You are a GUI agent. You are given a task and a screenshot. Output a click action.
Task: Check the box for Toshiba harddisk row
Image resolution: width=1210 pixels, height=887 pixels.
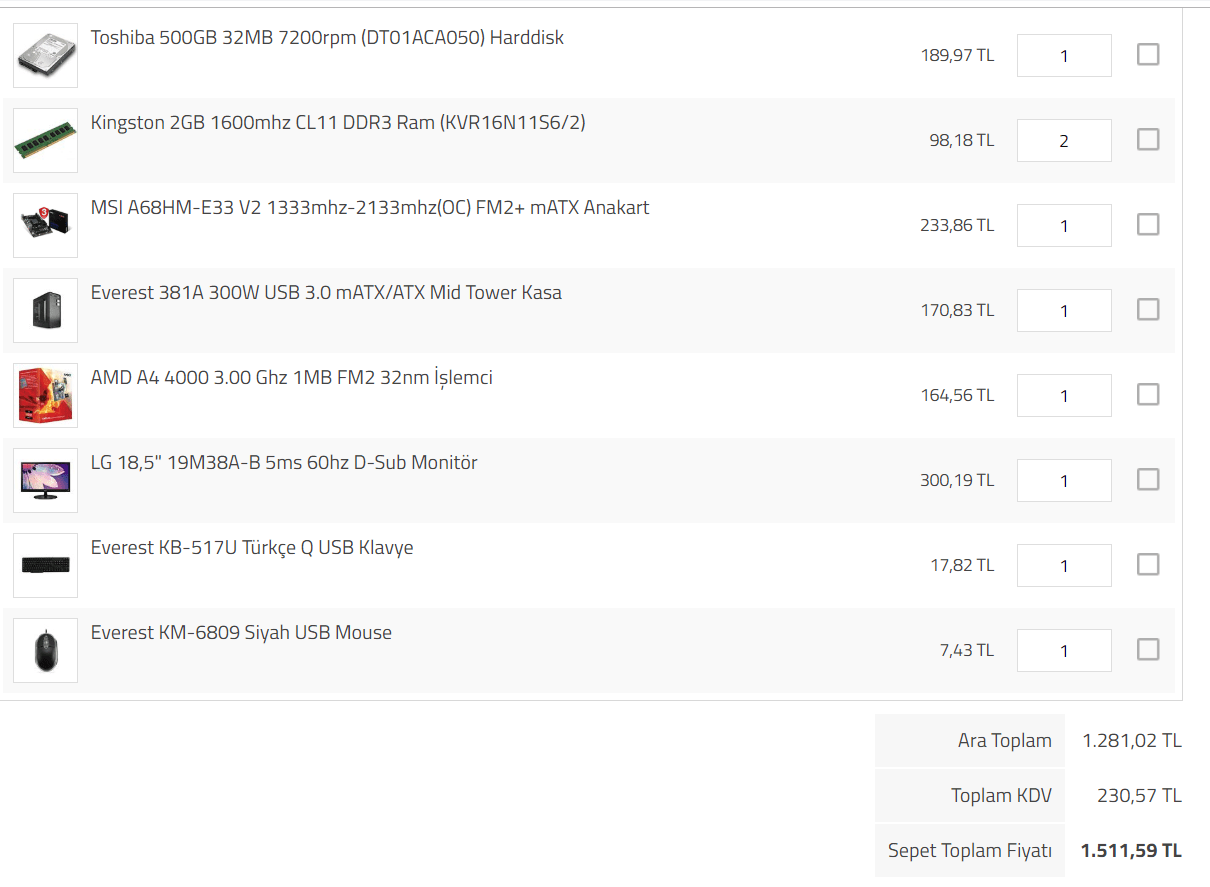tap(1148, 55)
